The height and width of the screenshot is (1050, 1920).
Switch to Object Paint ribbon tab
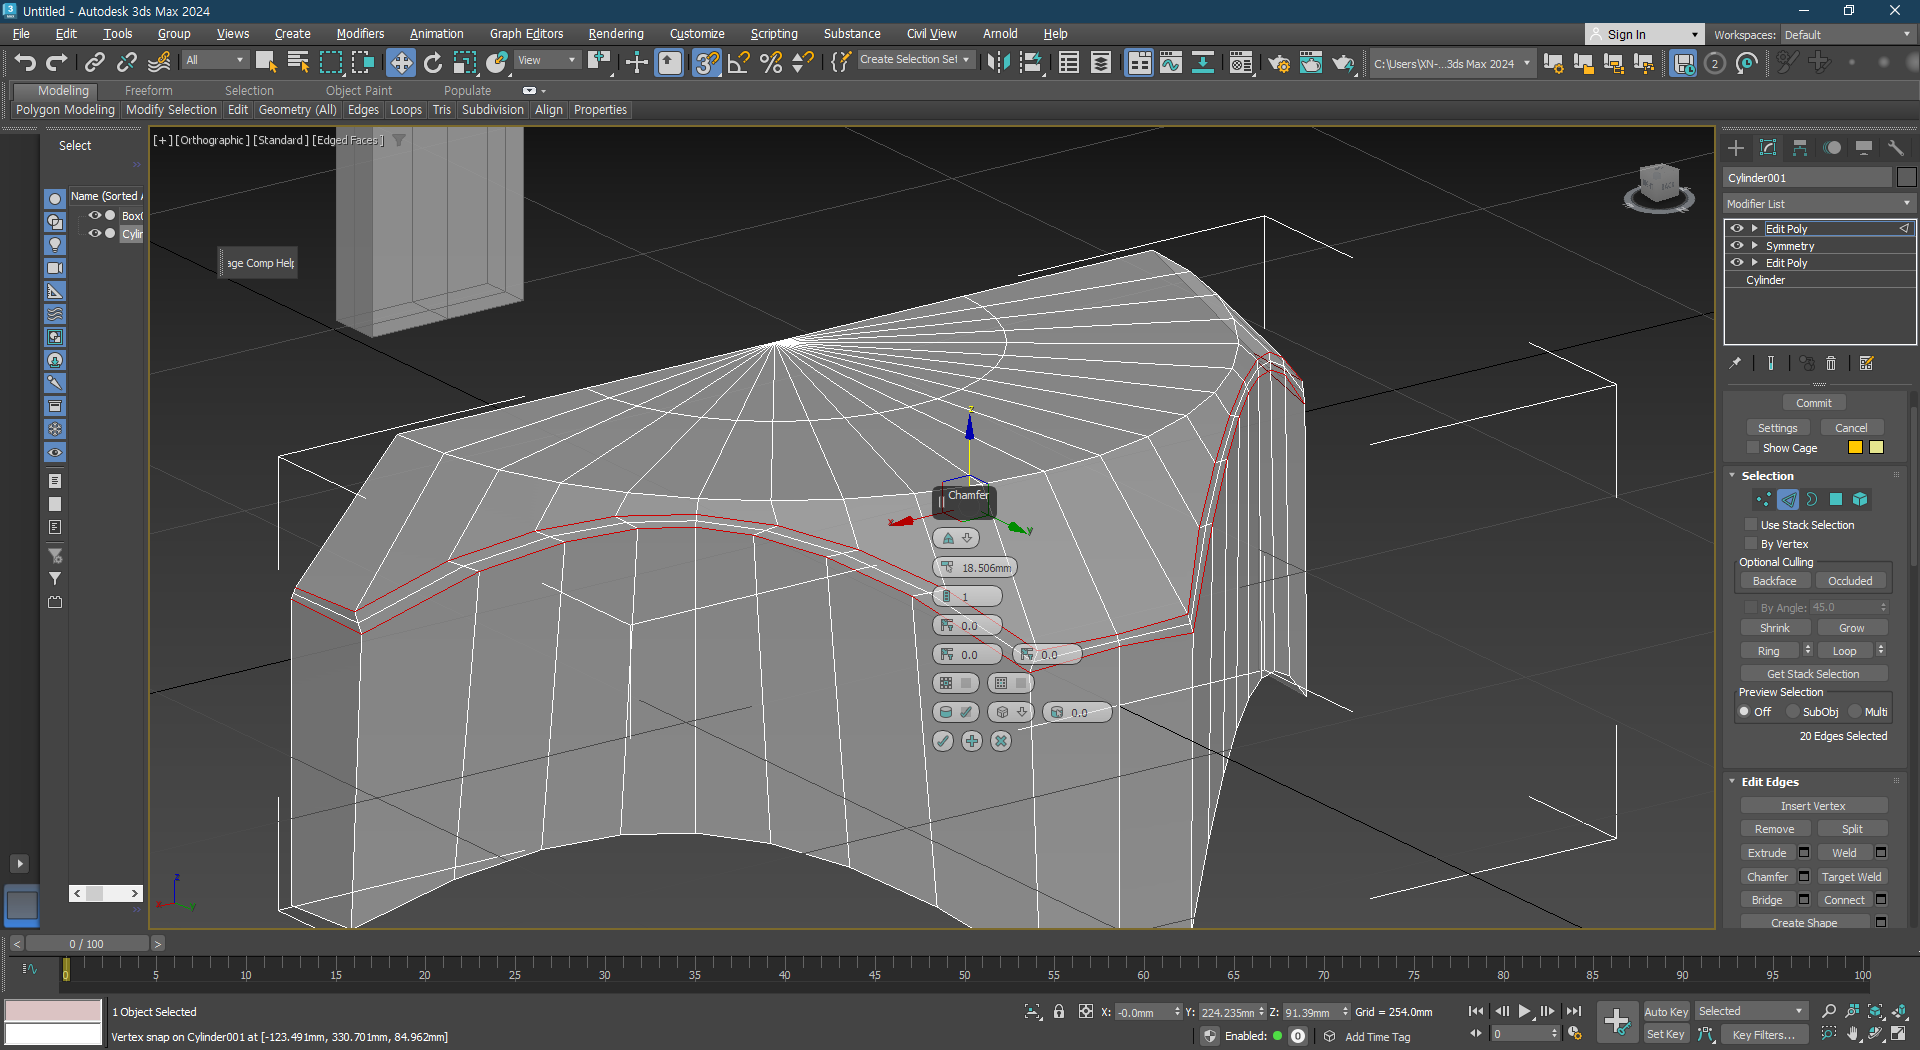pos(359,91)
